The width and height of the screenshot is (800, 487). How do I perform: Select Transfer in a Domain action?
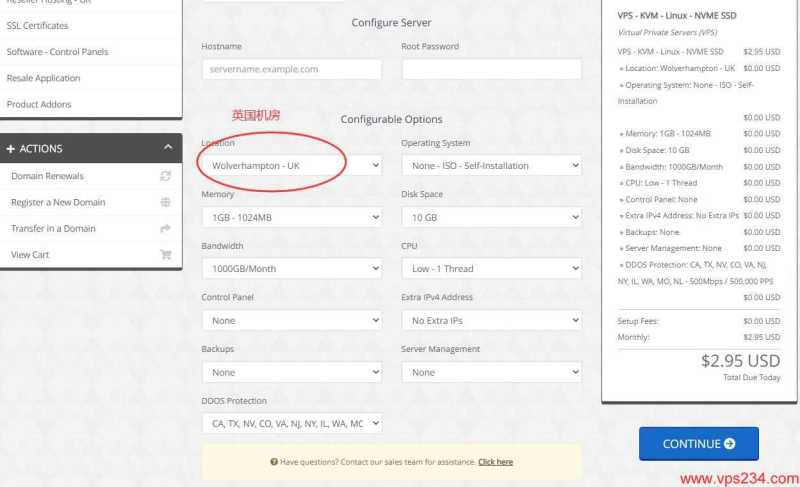click(91, 228)
